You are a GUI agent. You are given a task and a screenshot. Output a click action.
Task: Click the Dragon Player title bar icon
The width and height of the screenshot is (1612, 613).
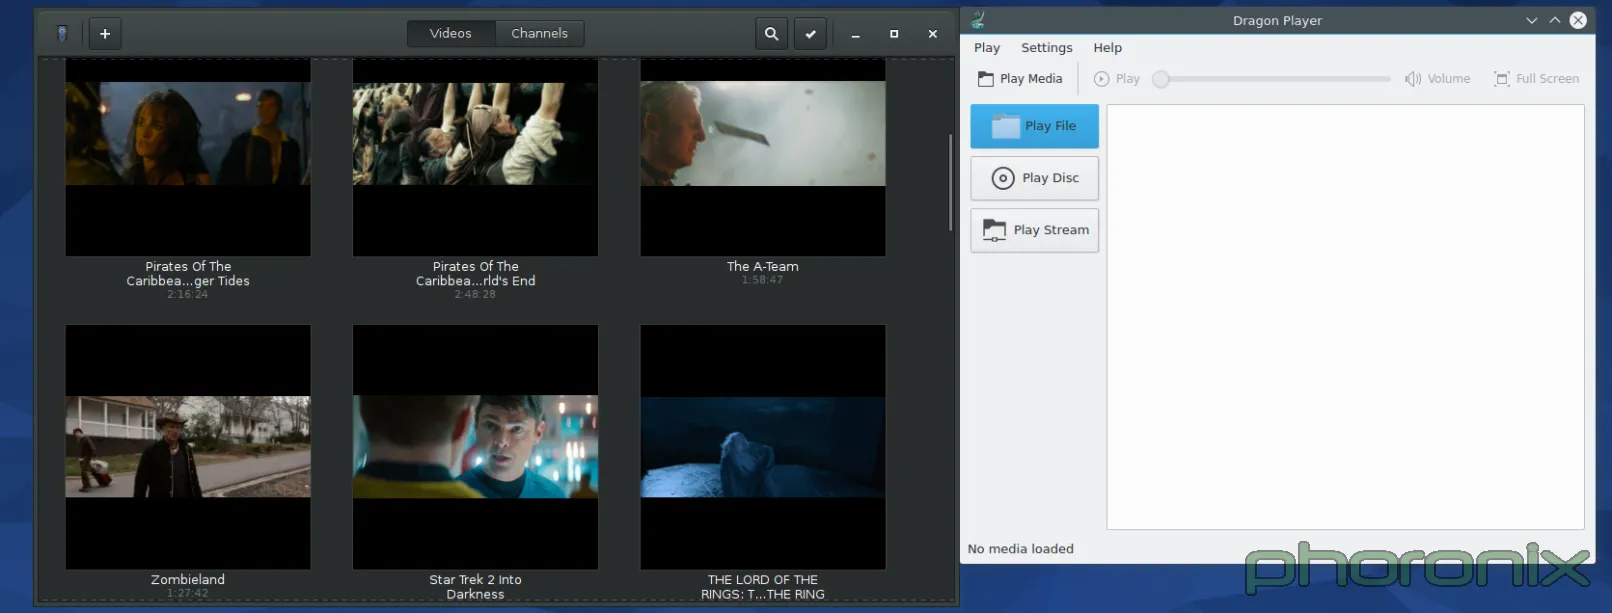pyautogui.click(x=978, y=20)
